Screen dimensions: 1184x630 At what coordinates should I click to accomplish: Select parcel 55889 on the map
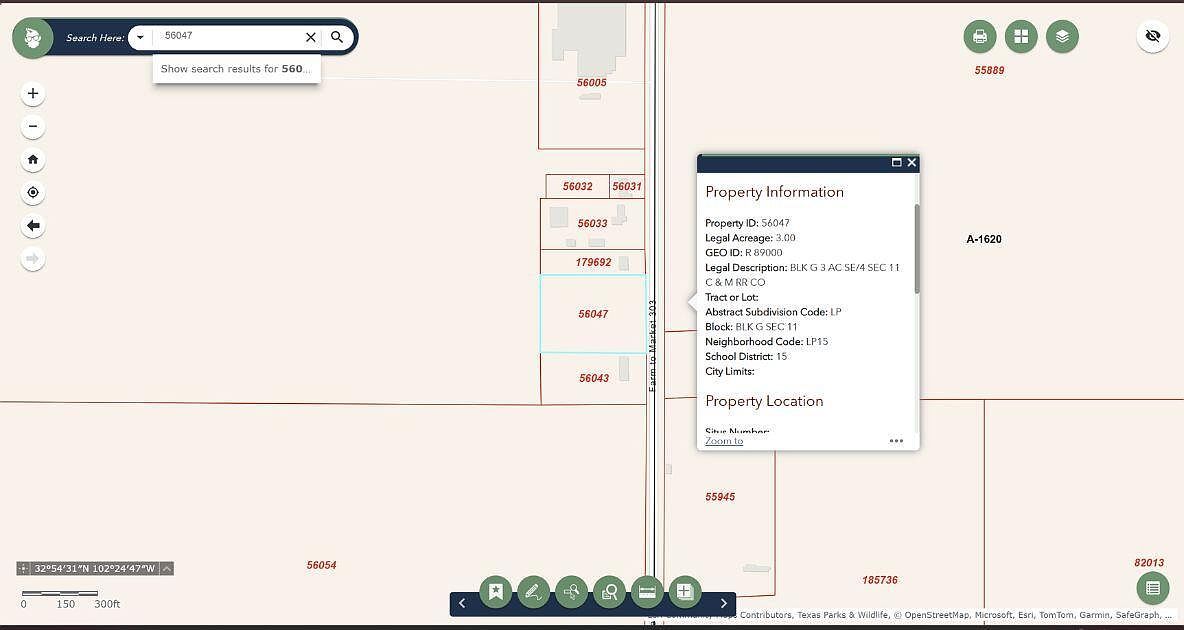(x=989, y=69)
